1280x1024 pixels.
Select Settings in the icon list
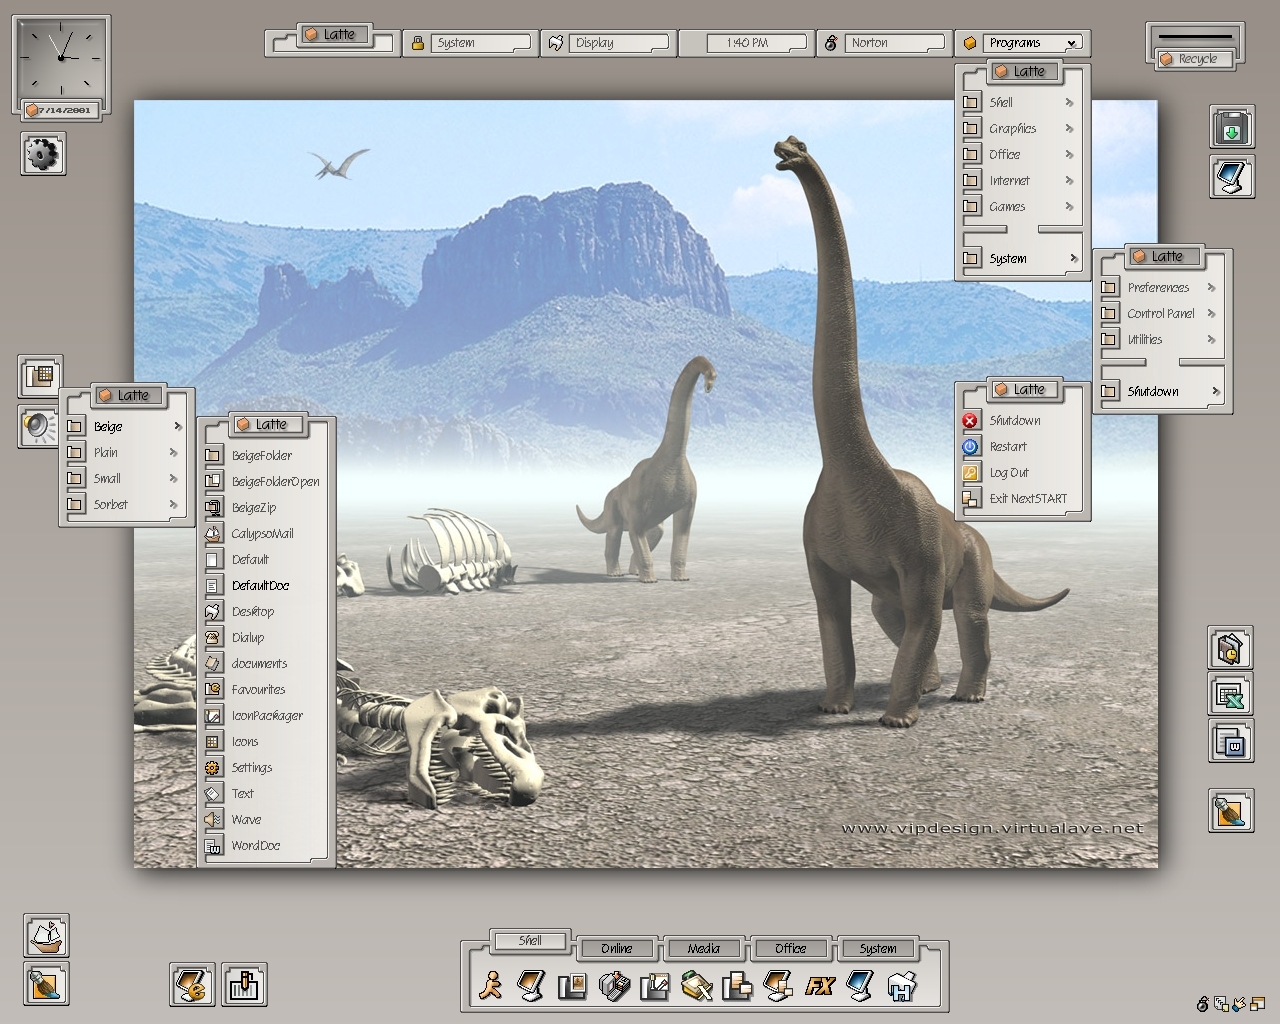point(265,767)
